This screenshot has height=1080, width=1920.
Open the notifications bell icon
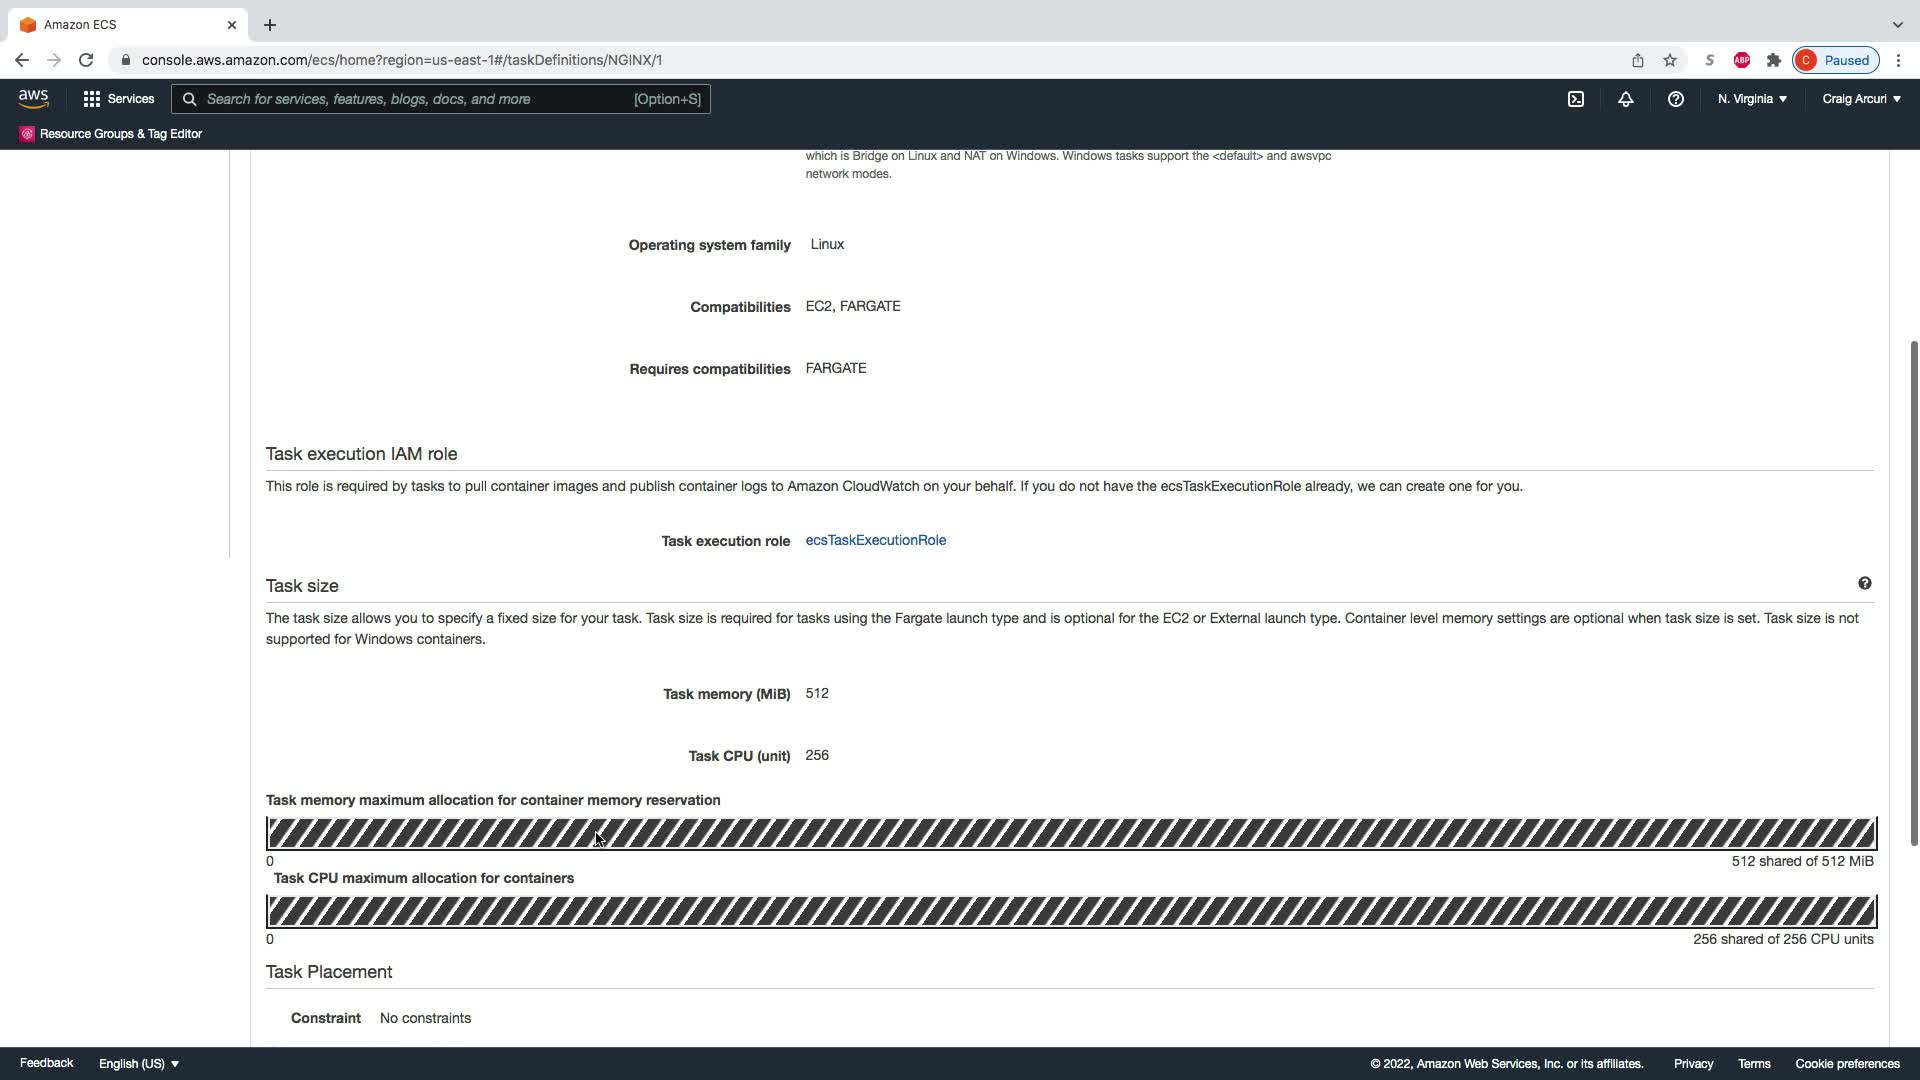point(1626,99)
